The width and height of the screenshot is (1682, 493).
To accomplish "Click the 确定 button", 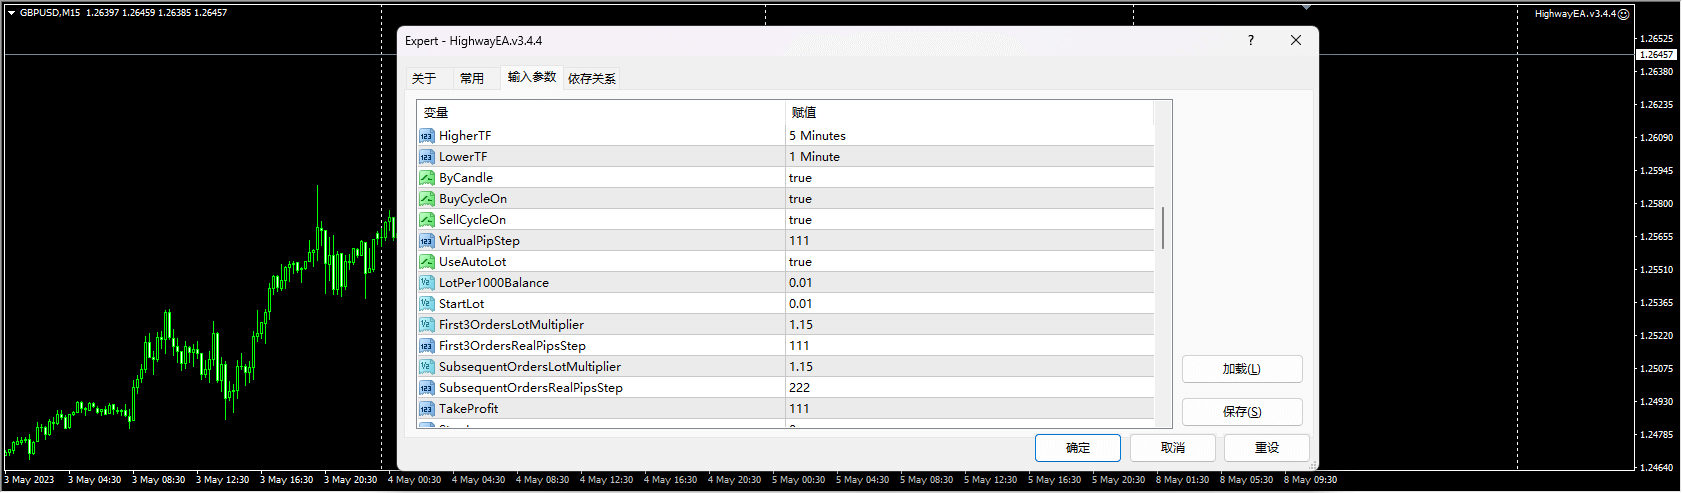I will tap(1078, 448).
